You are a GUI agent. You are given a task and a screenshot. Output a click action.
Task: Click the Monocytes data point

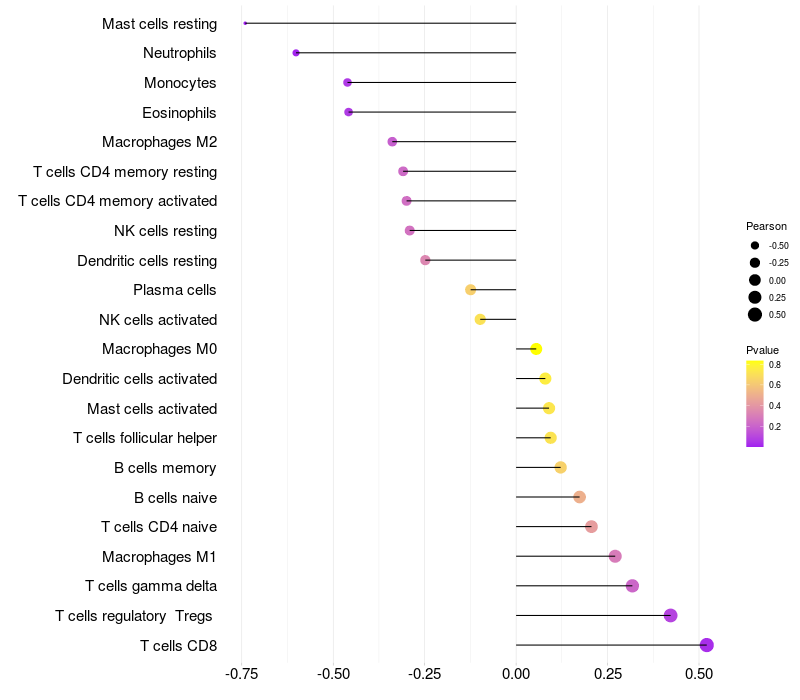[347, 82]
